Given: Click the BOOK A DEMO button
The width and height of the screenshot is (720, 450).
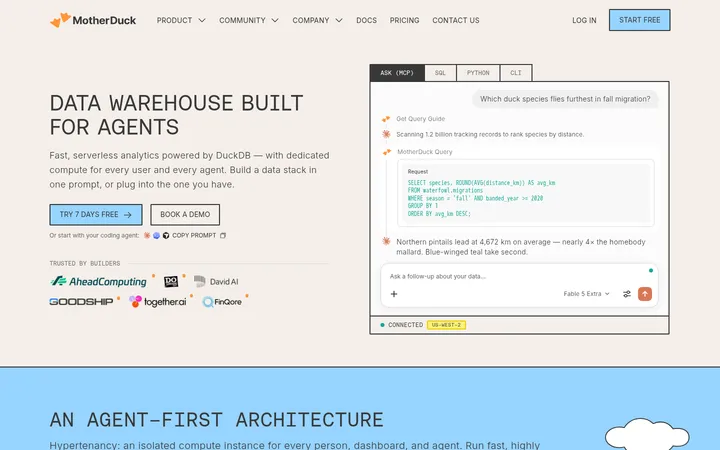Looking at the screenshot, I should click(x=185, y=215).
